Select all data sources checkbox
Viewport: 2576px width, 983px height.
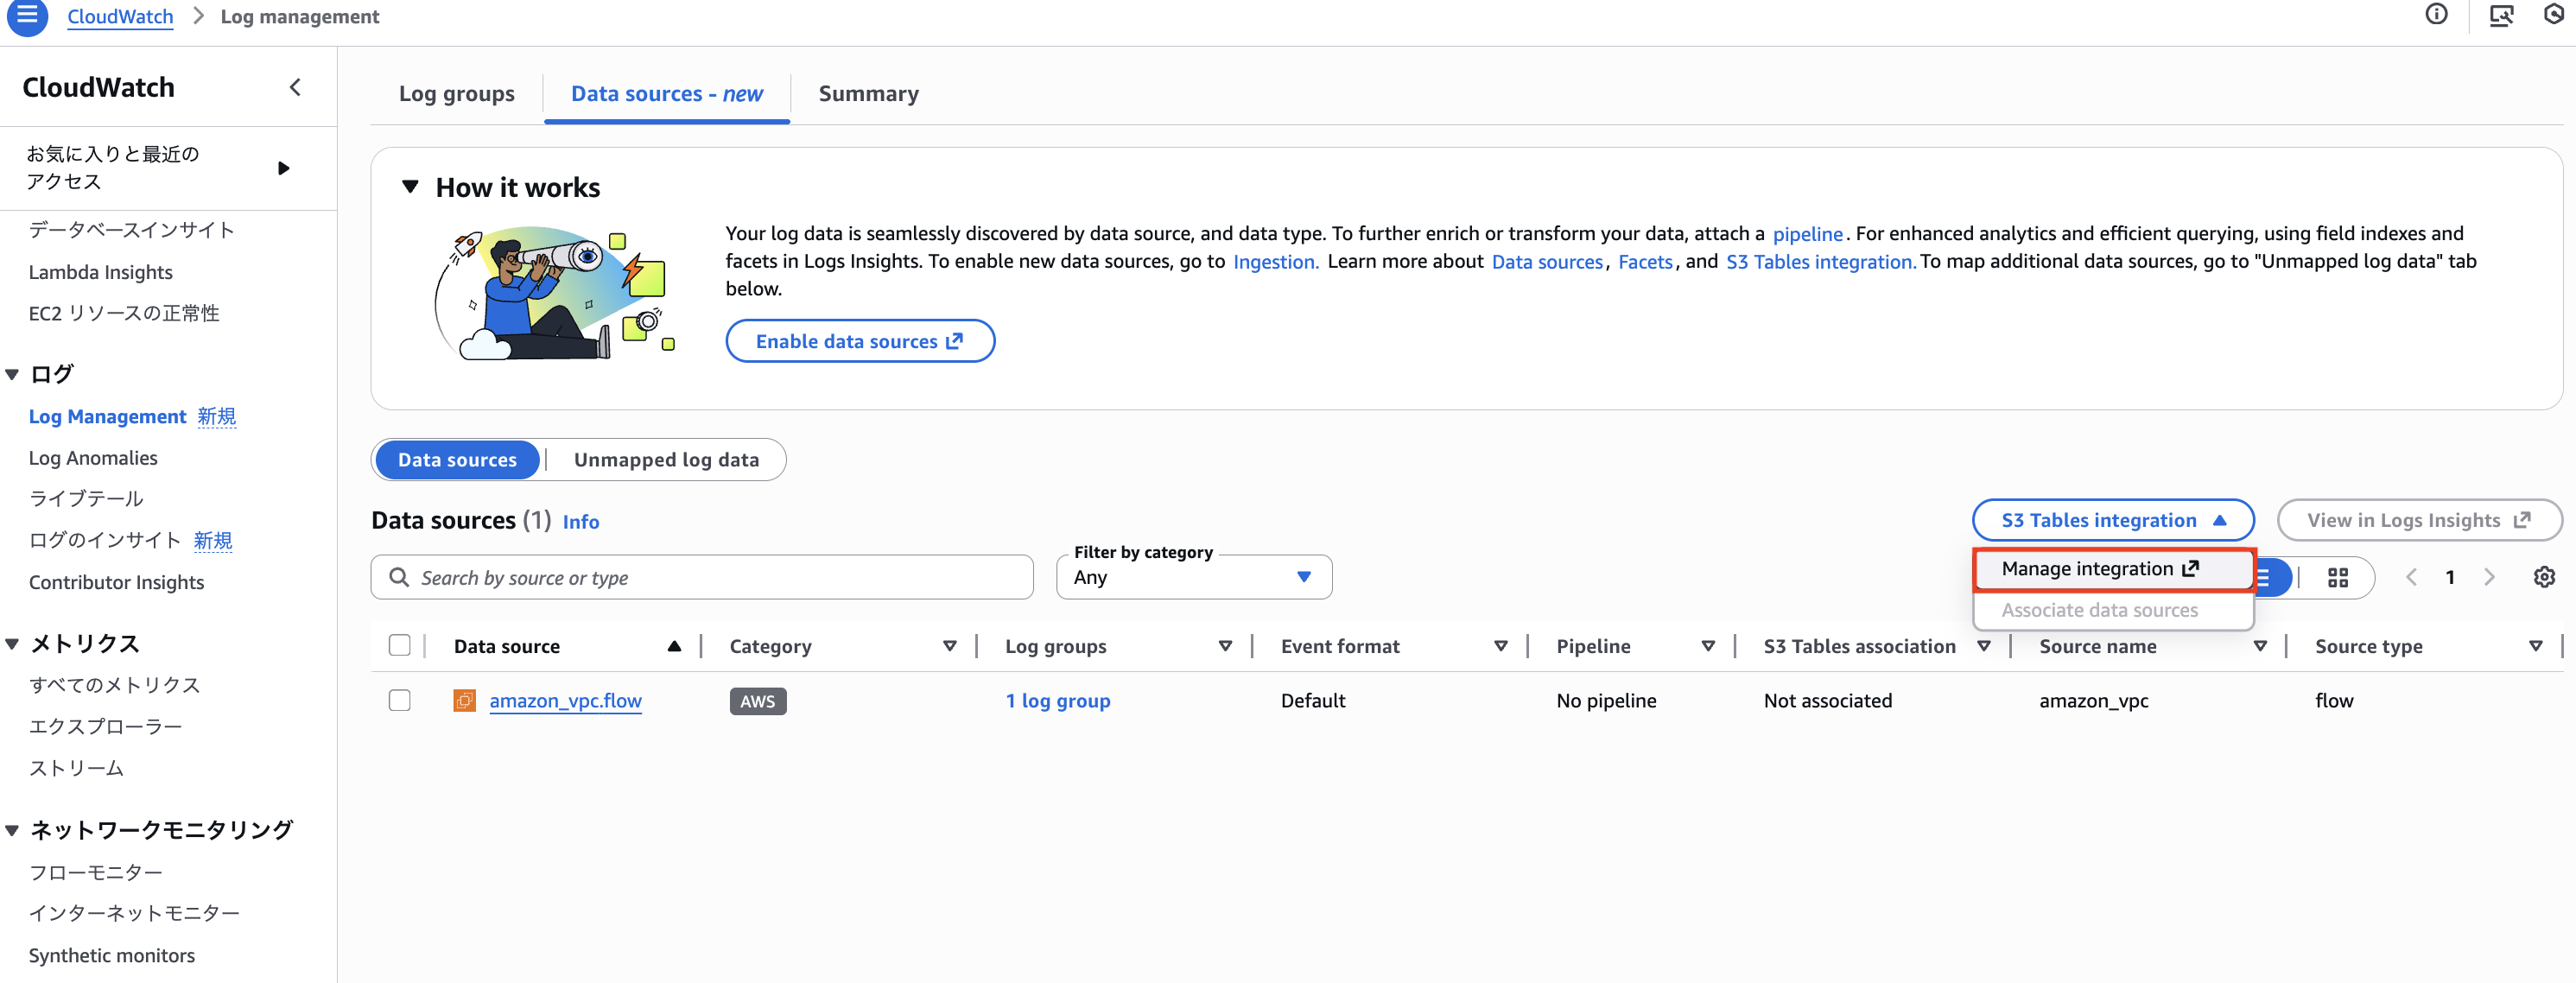[399, 646]
